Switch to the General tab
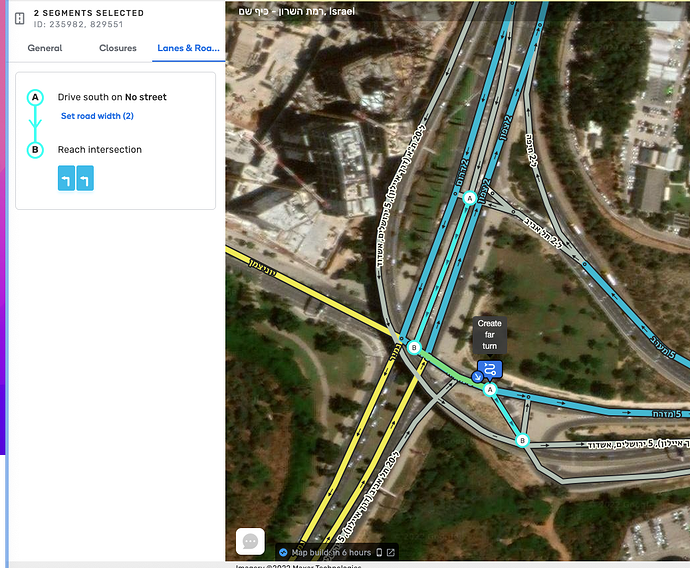Viewport: 690px width, 568px height. pyautogui.click(x=45, y=48)
